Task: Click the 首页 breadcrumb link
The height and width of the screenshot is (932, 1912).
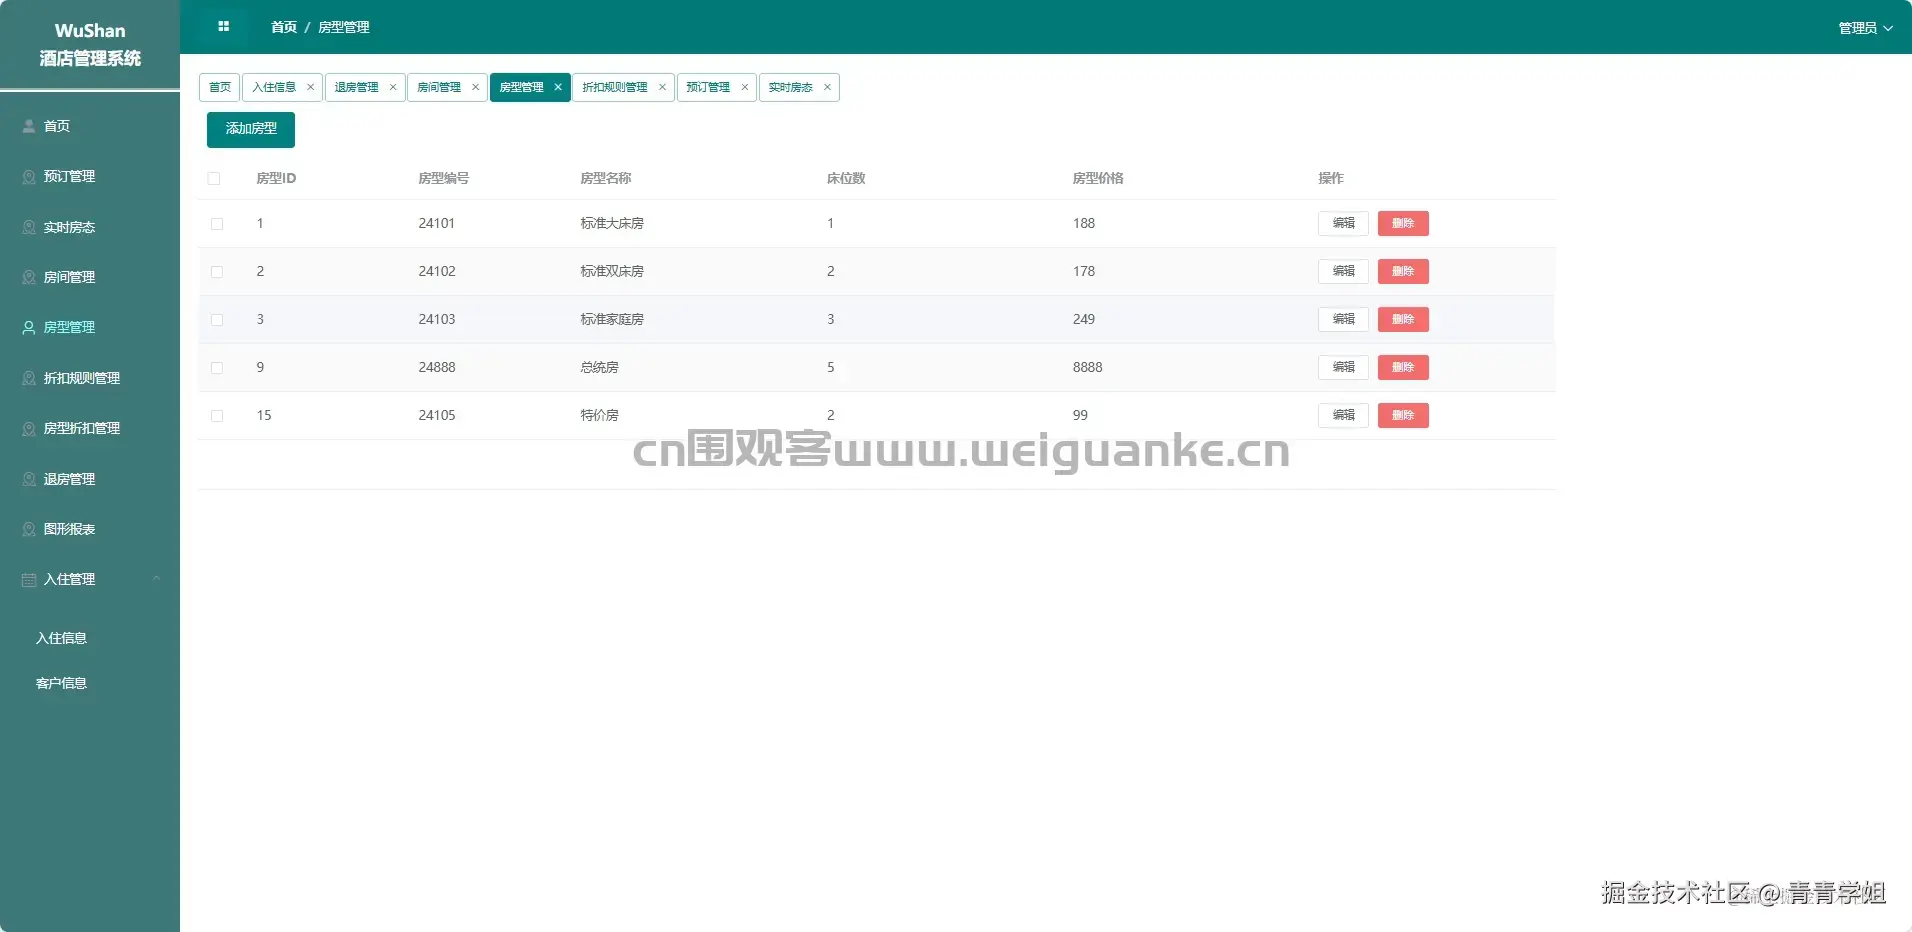Action: click(x=284, y=27)
